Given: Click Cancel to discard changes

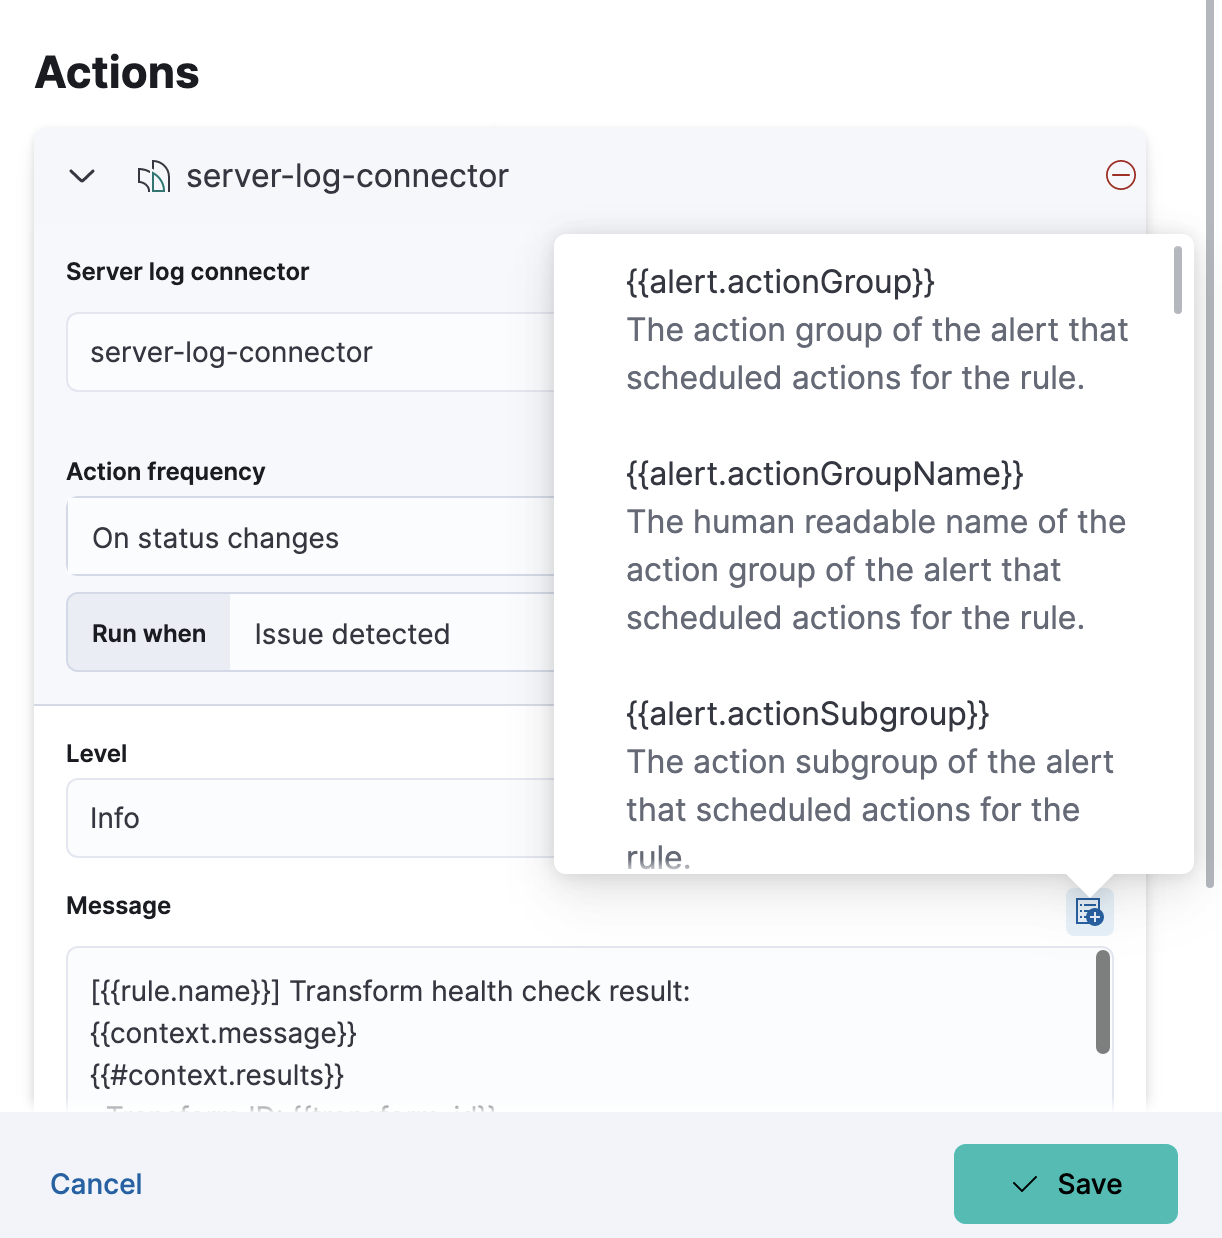Looking at the screenshot, I should (96, 1184).
